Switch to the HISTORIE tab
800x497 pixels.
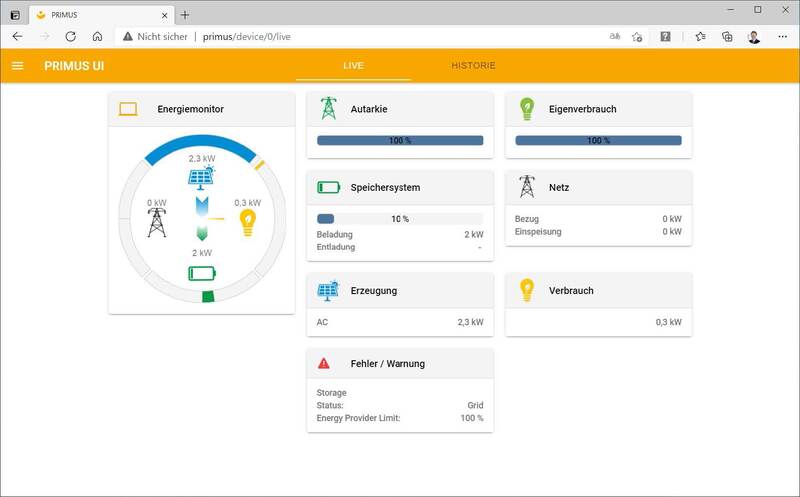[x=473, y=66]
